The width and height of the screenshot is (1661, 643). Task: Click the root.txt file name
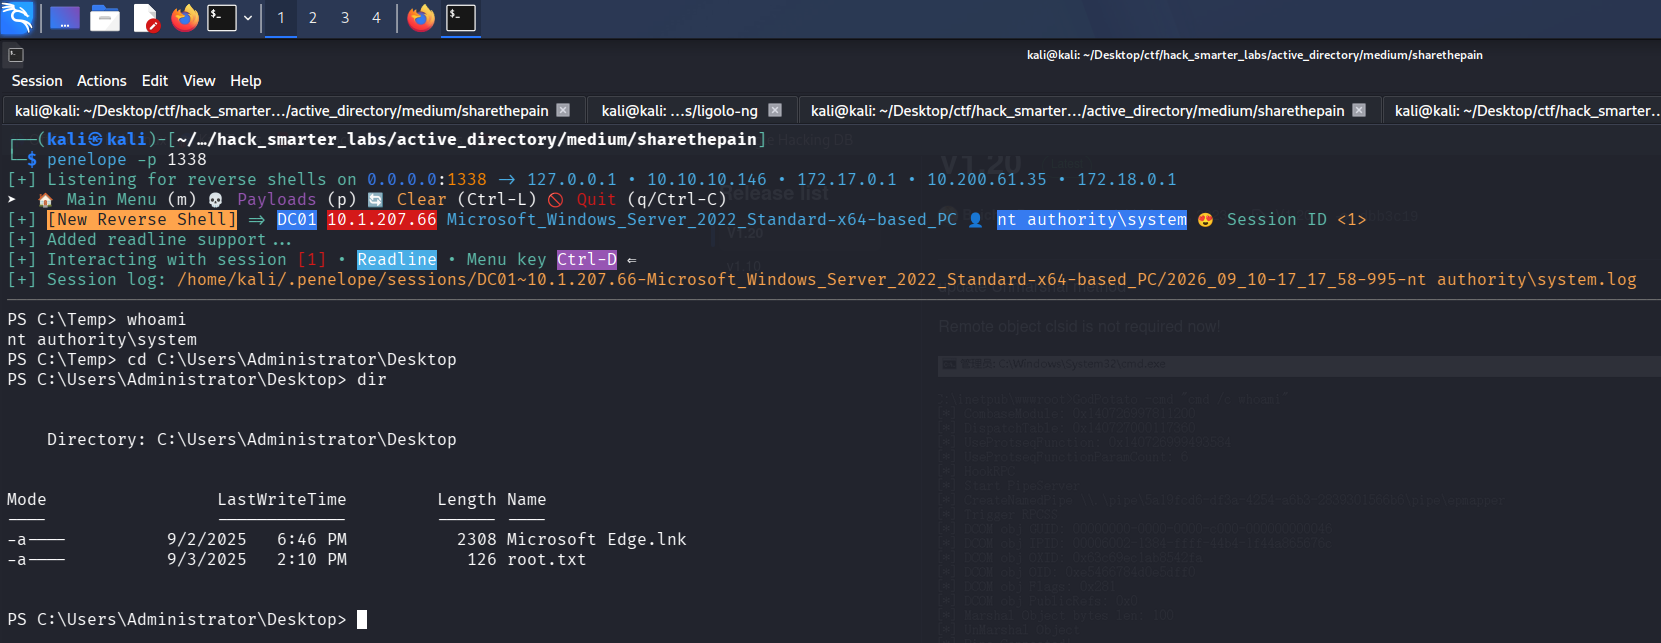tap(547, 560)
